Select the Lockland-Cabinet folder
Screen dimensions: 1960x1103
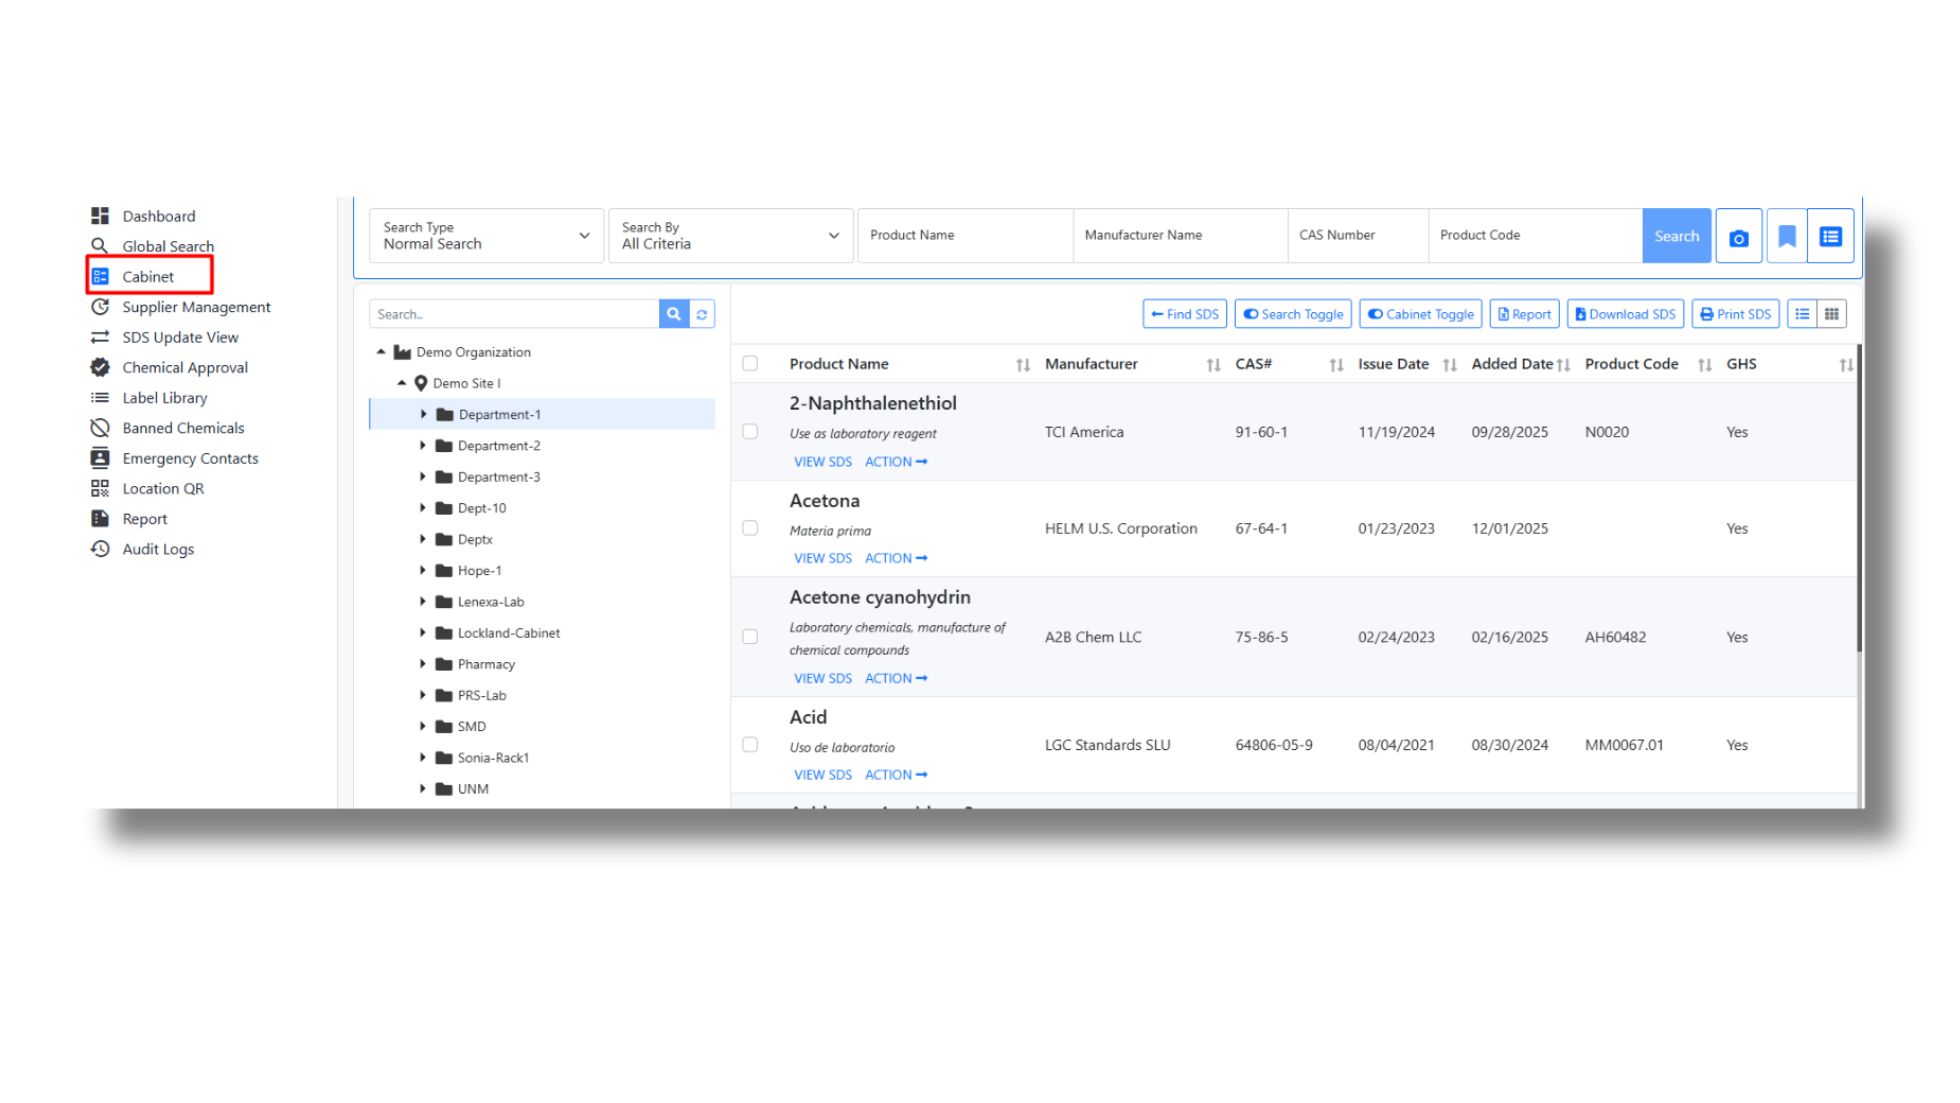point(498,633)
